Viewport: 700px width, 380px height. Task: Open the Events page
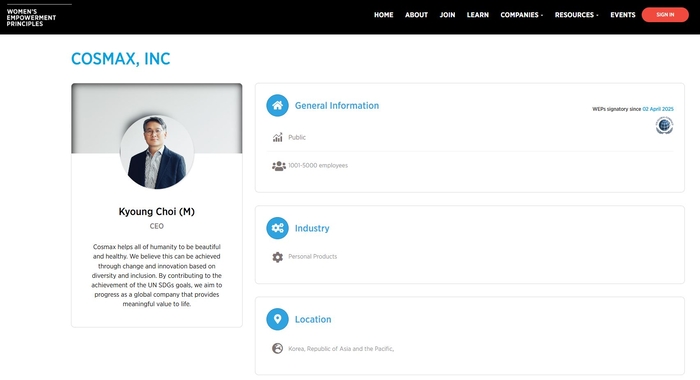pos(623,15)
